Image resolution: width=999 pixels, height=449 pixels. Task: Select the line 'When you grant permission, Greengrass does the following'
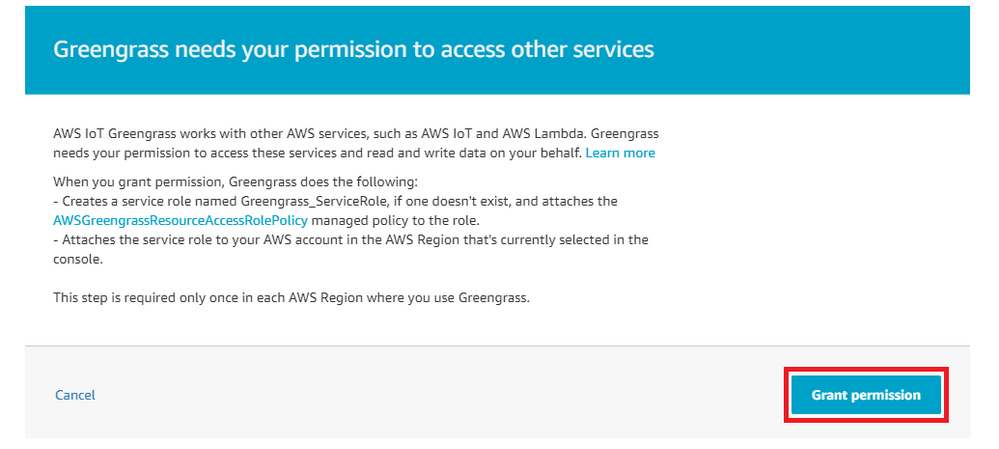point(235,182)
